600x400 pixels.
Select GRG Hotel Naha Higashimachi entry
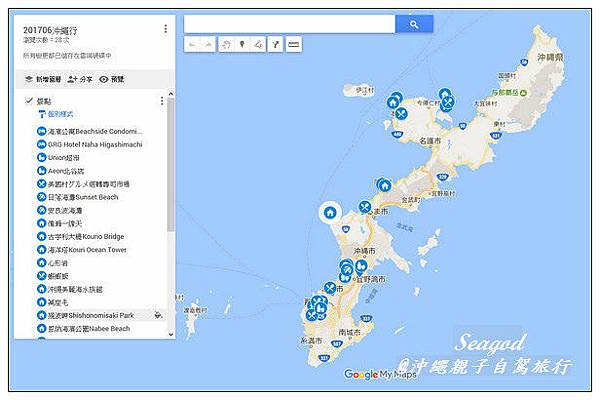[x=90, y=144]
